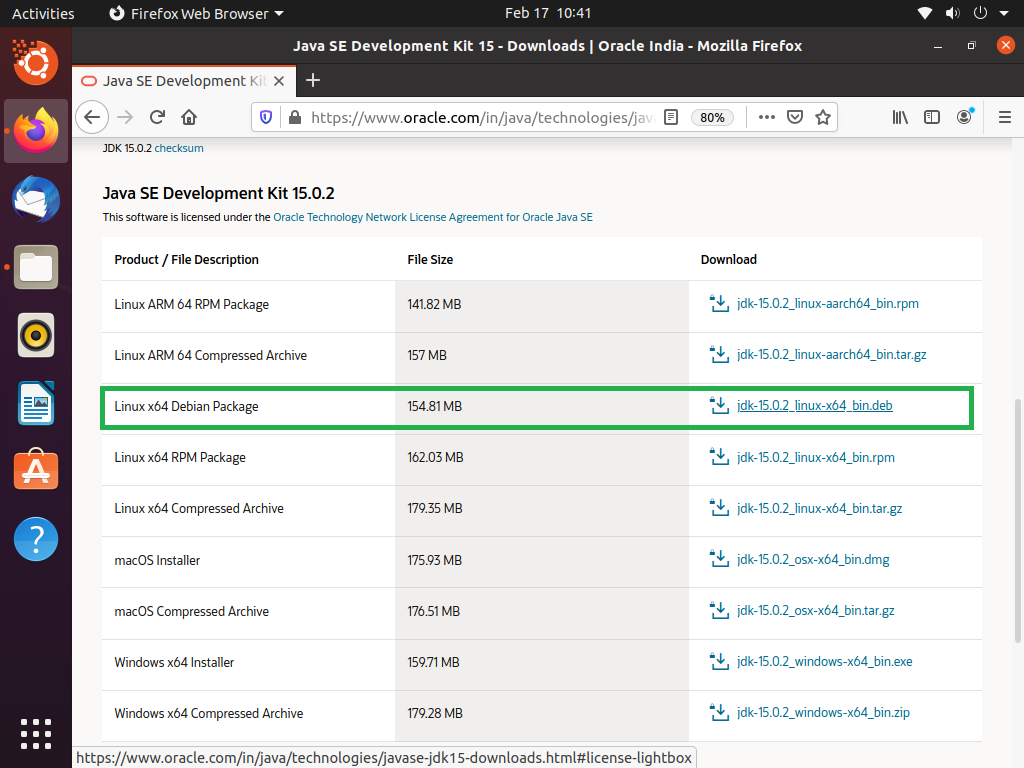
Task: Download jdk-15.0.2_linux-aarch64_bin.rpm
Action: (x=827, y=304)
